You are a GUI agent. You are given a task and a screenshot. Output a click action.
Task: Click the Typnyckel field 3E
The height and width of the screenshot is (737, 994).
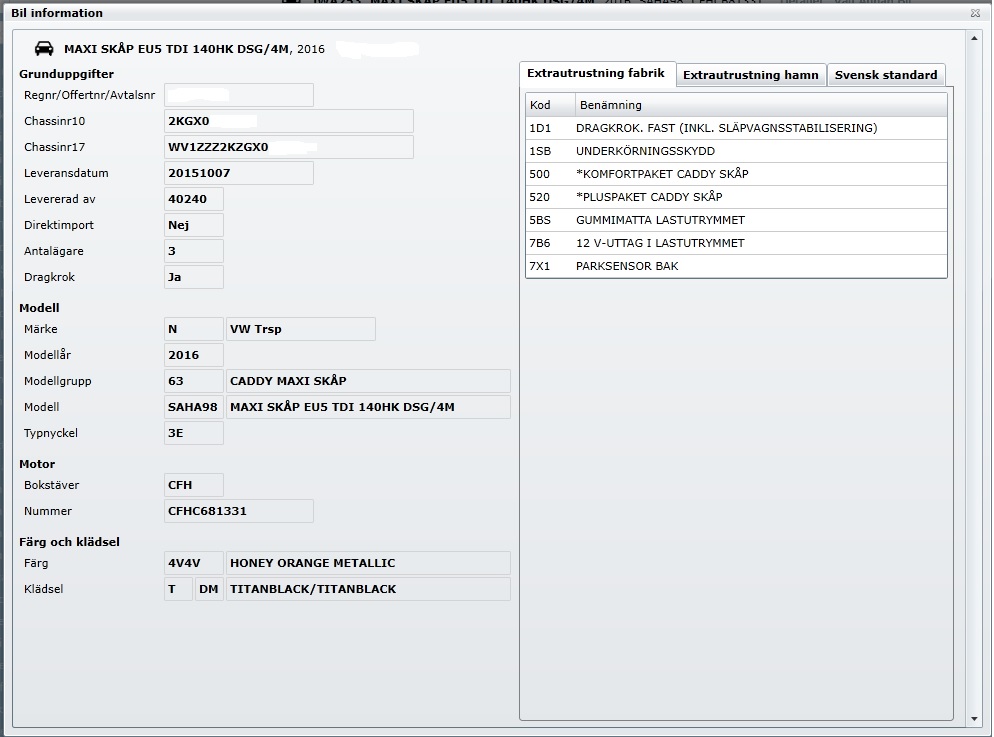pos(193,433)
